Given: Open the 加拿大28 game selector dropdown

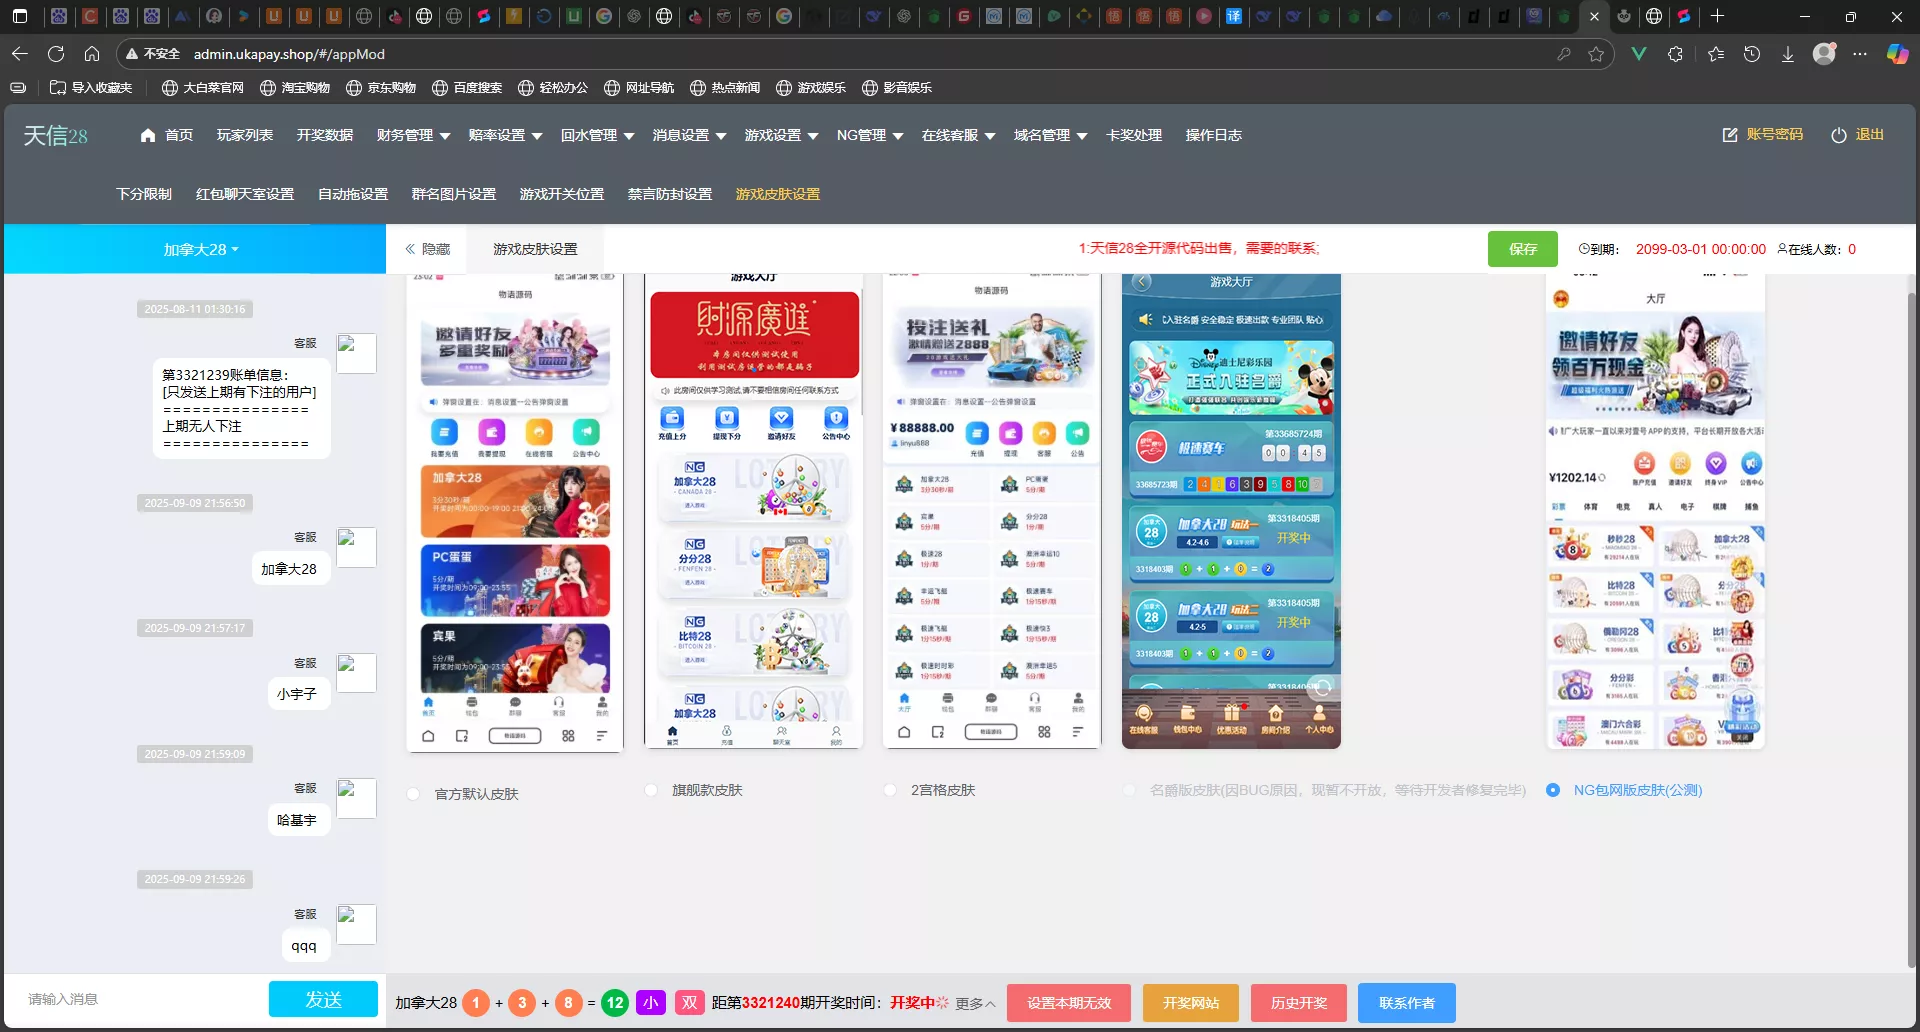Looking at the screenshot, I should pyautogui.click(x=200, y=249).
